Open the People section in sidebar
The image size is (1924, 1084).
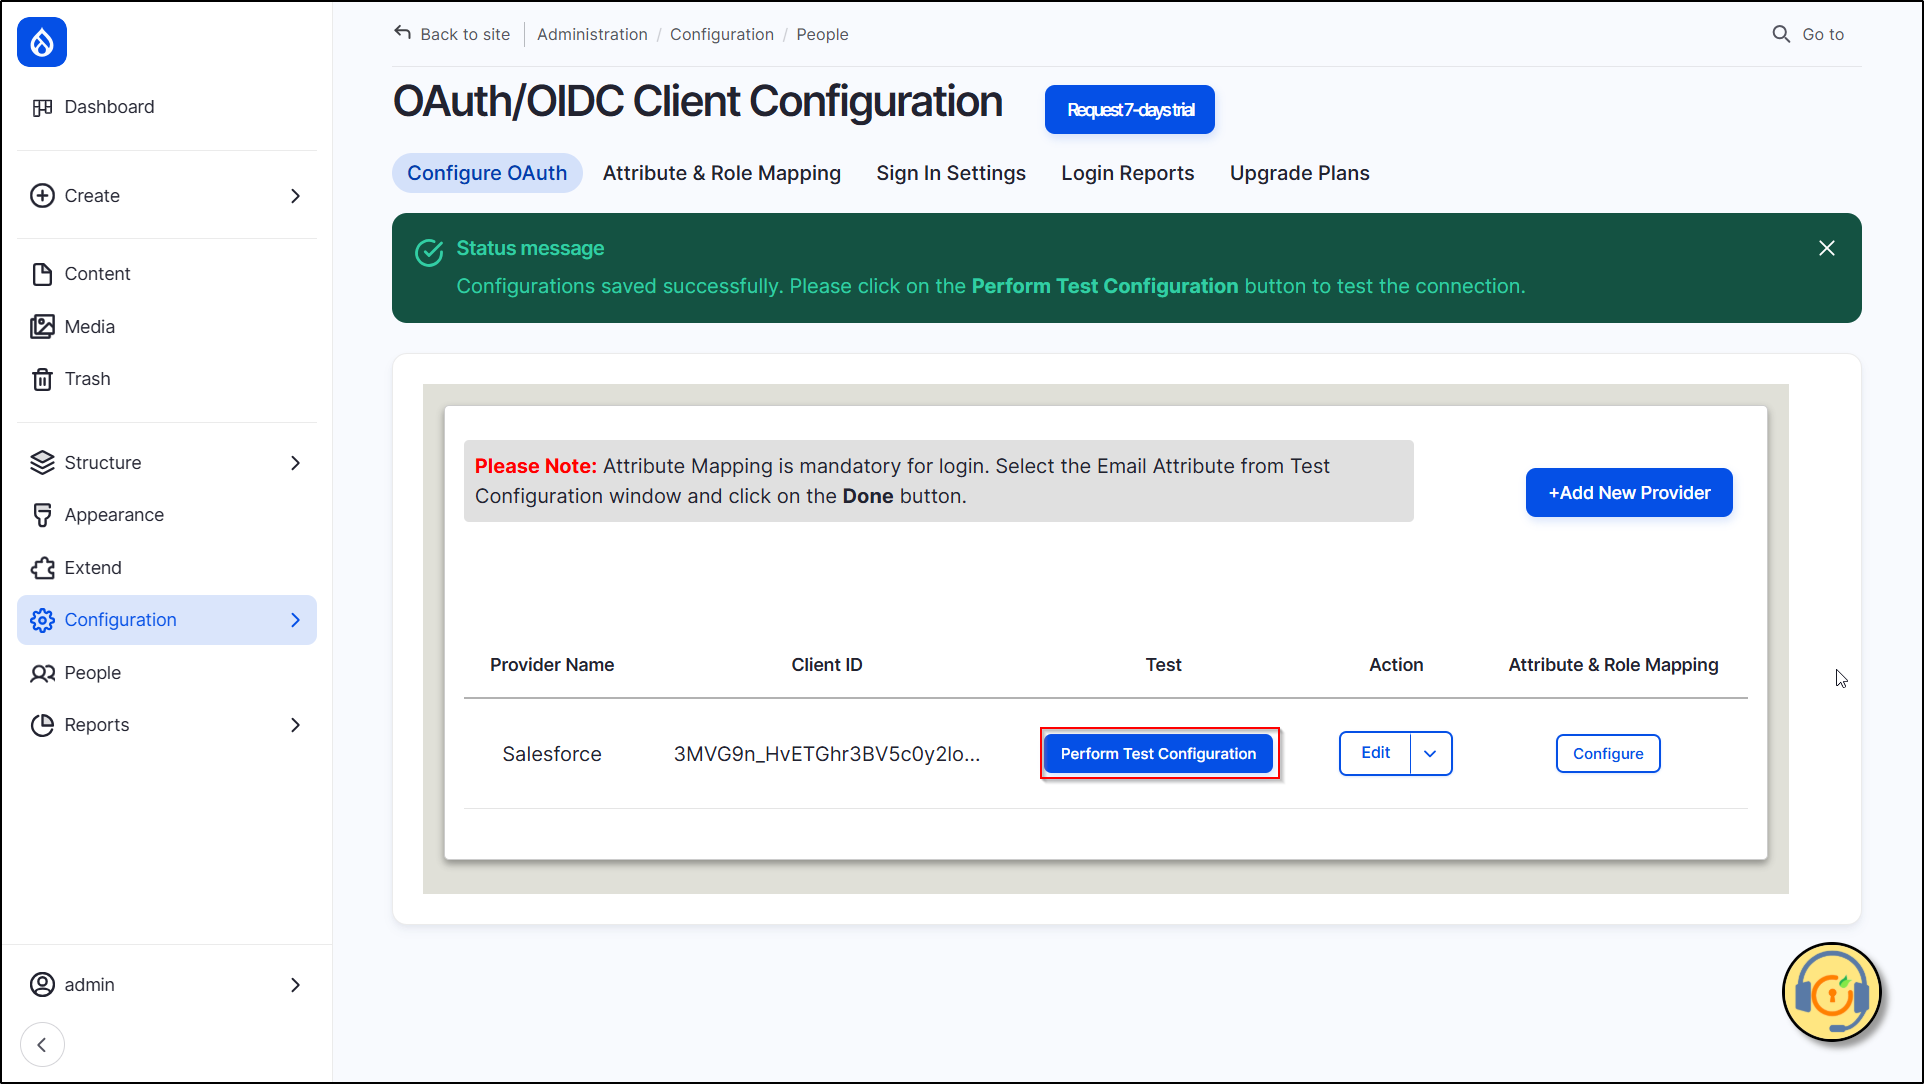tap(92, 673)
